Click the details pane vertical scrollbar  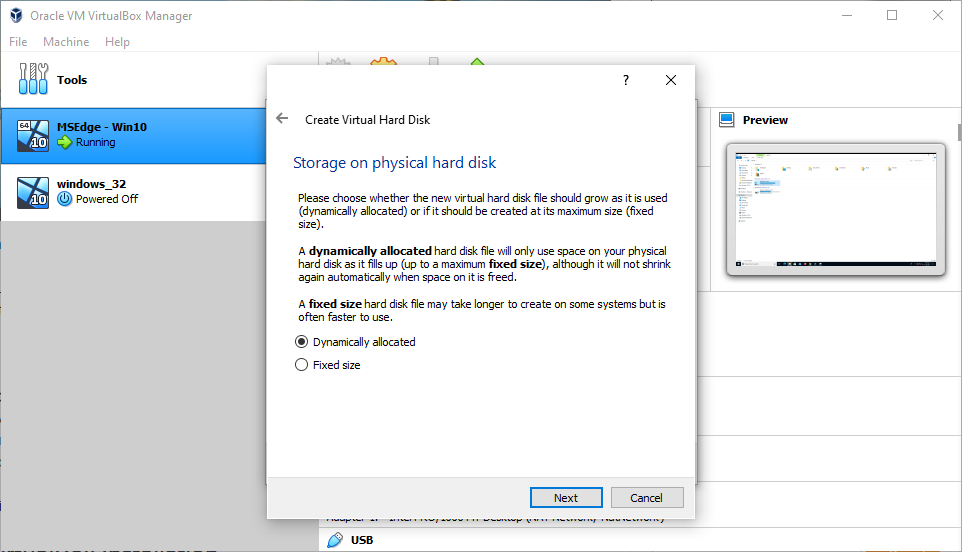pyautogui.click(x=959, y=132)
